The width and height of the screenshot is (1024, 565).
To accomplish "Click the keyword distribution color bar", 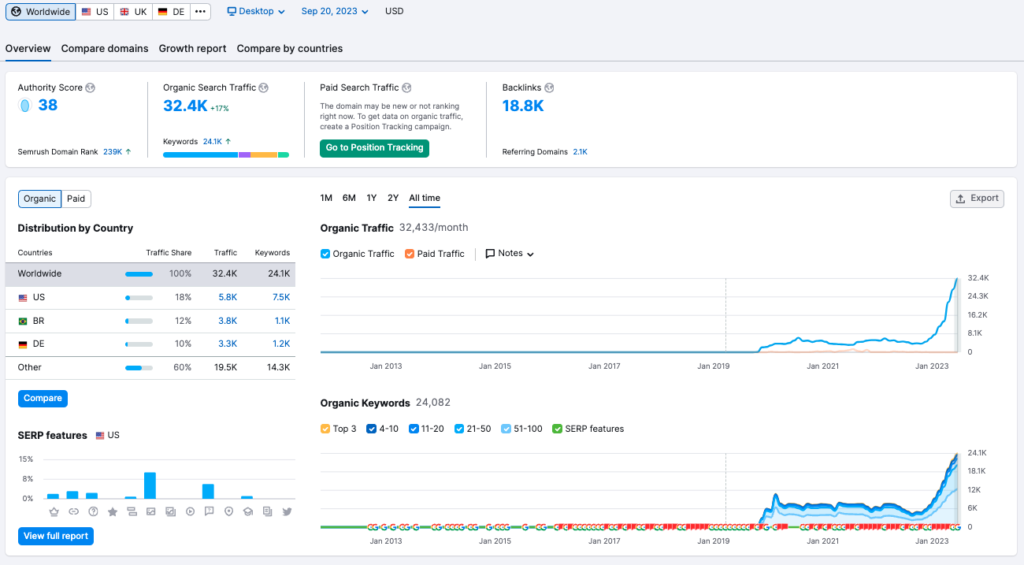I will pyautogui.click(x=226, y=155).
